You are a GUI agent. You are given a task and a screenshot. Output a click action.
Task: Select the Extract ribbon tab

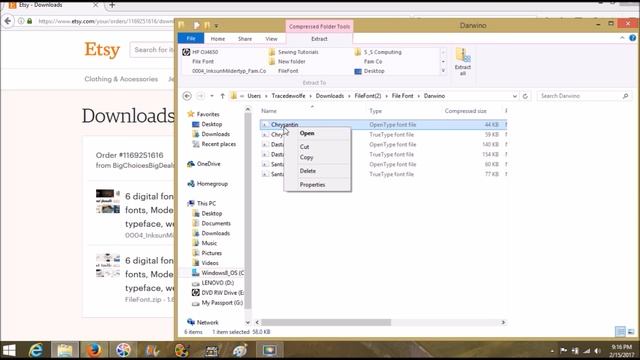pyautogui.click(x=319, y=39)
